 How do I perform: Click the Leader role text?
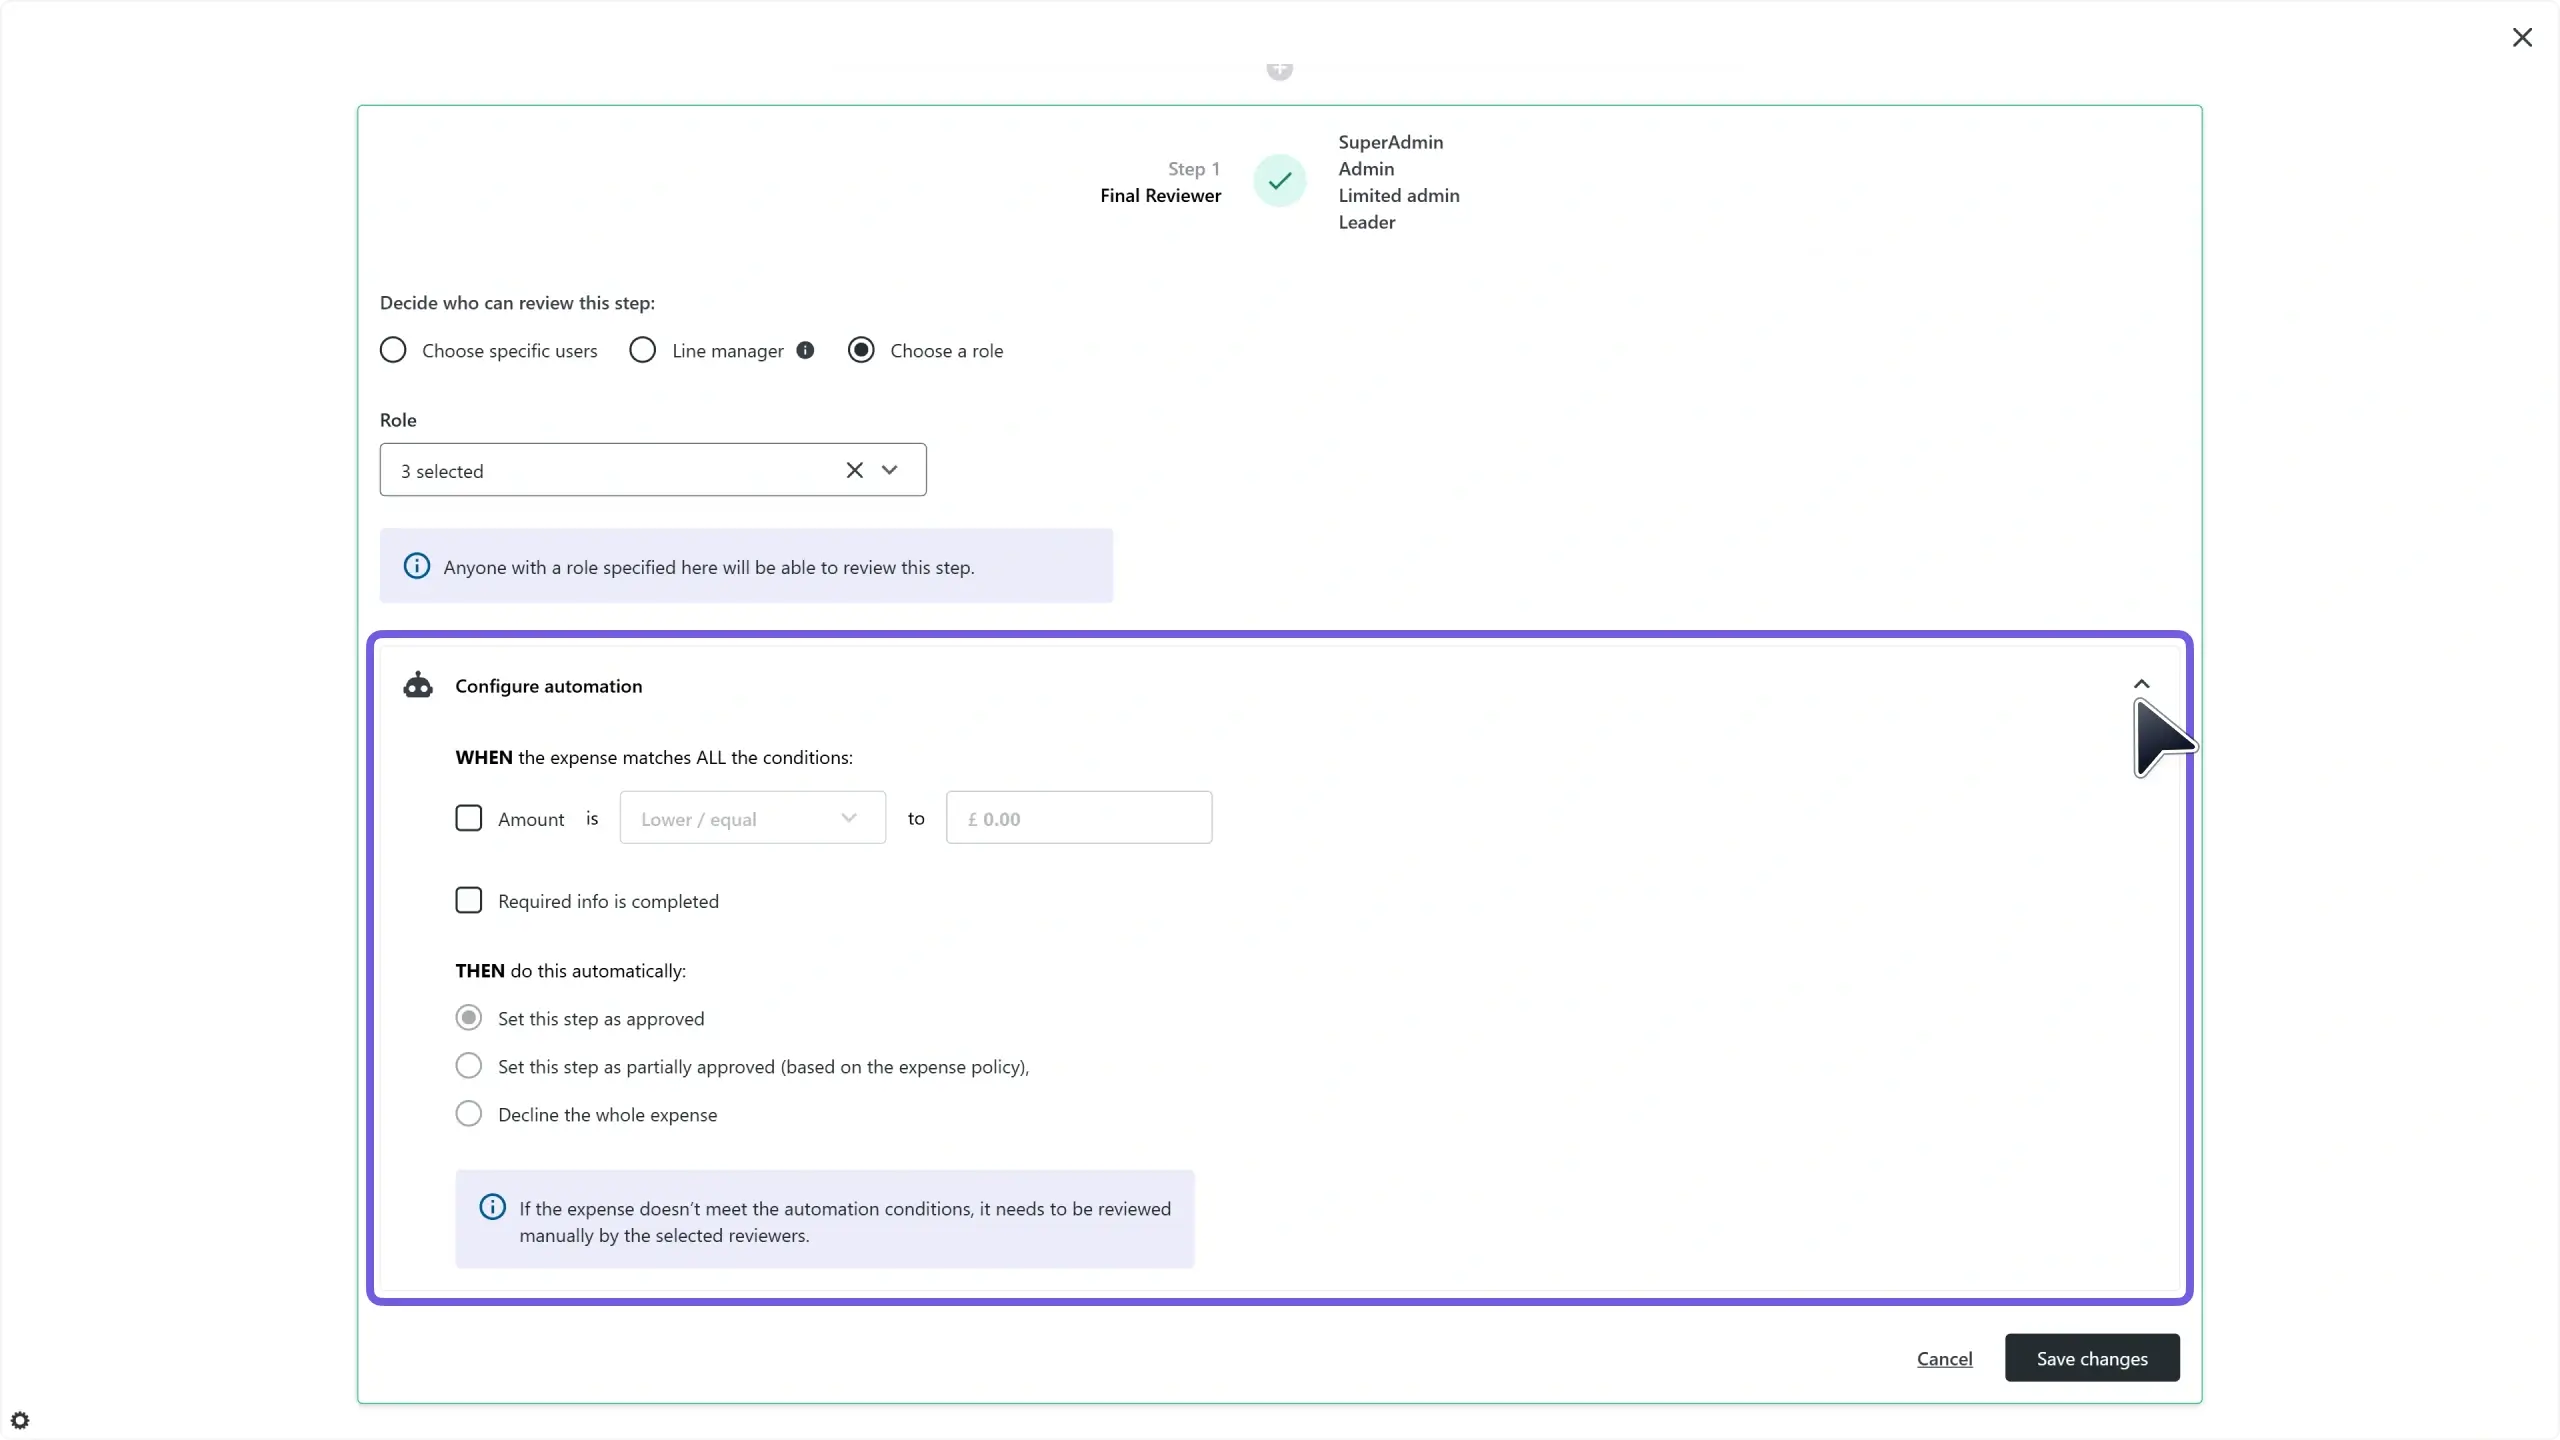click(x=1367, y=222)
